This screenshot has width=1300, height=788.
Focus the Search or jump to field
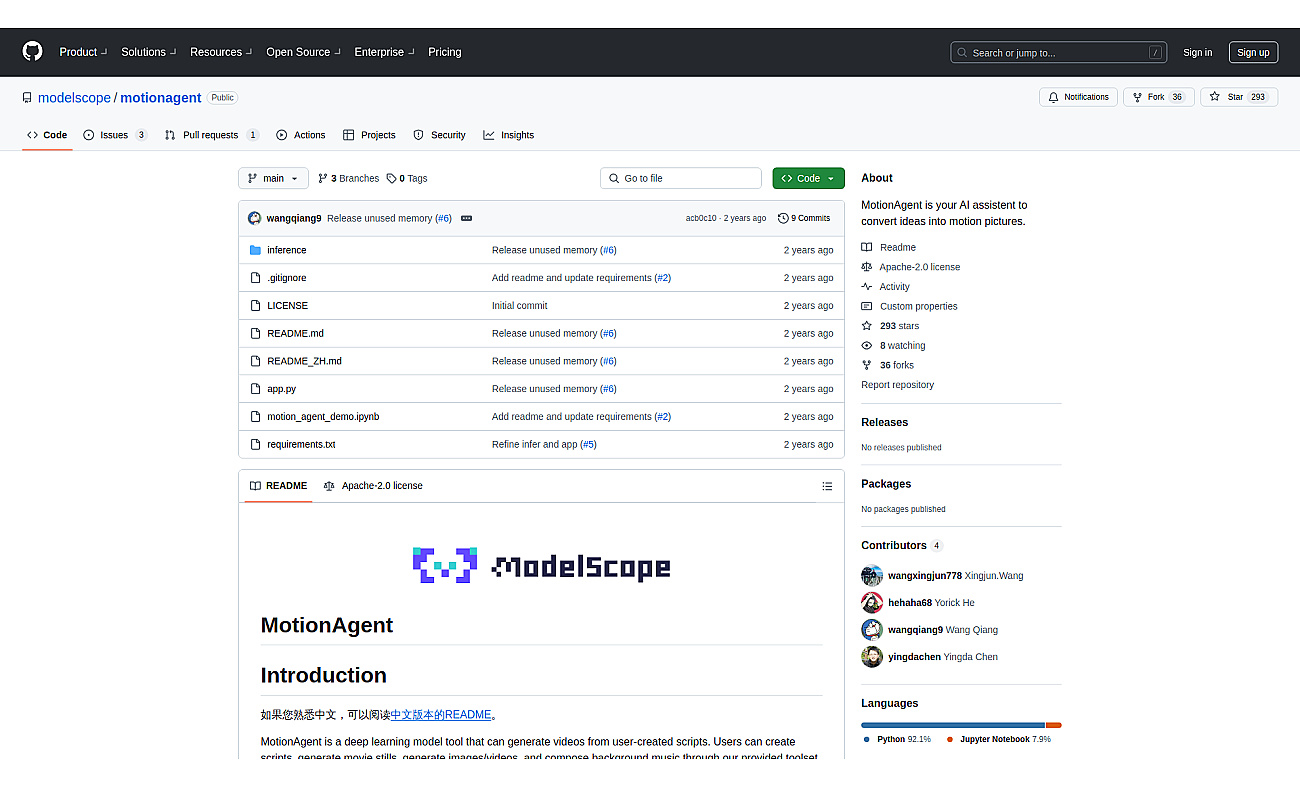coord(1058,52)
